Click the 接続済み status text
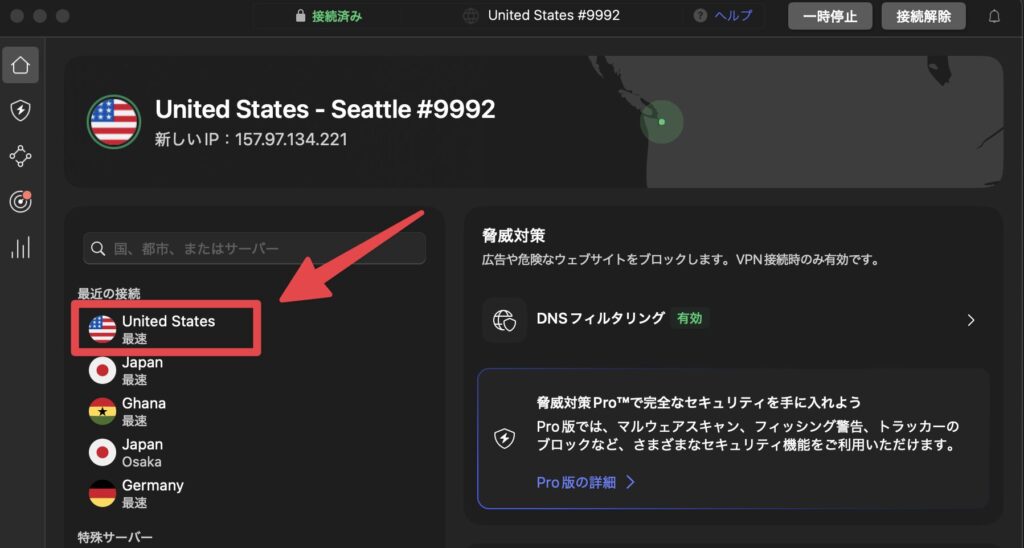This screenshot has height=548, width=1024. click(337, 16)
